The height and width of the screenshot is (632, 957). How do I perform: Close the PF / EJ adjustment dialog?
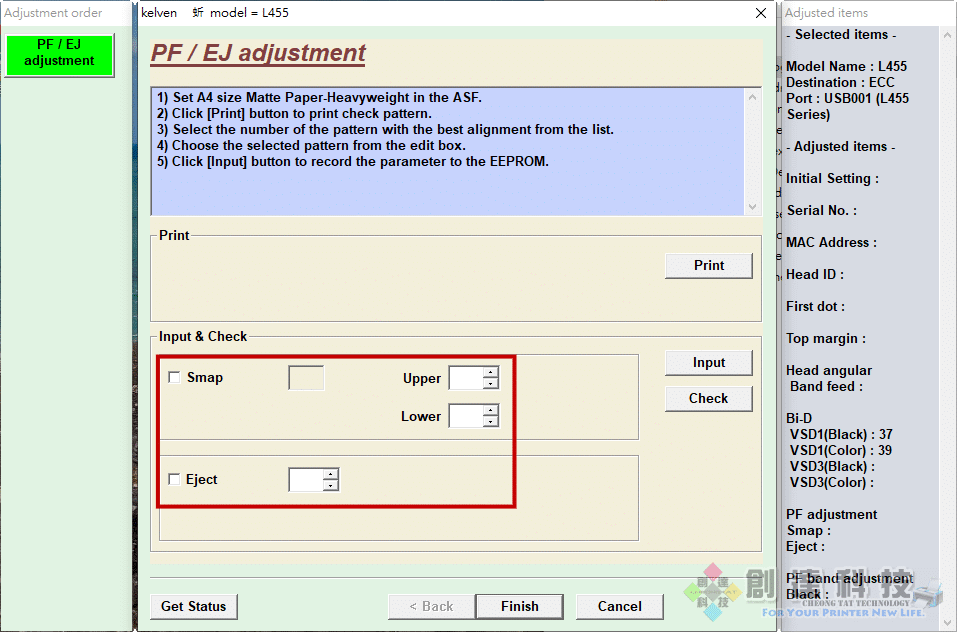coord(761,13)
